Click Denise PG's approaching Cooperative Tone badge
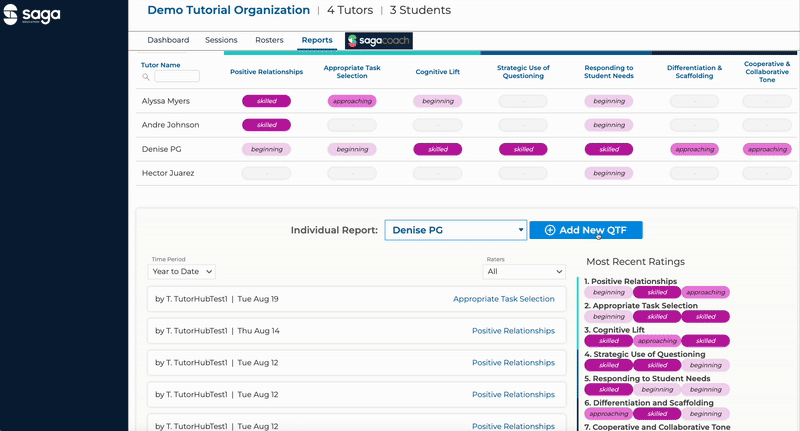The height and width of the screenshot is (431, 800). tap(767, 149)
